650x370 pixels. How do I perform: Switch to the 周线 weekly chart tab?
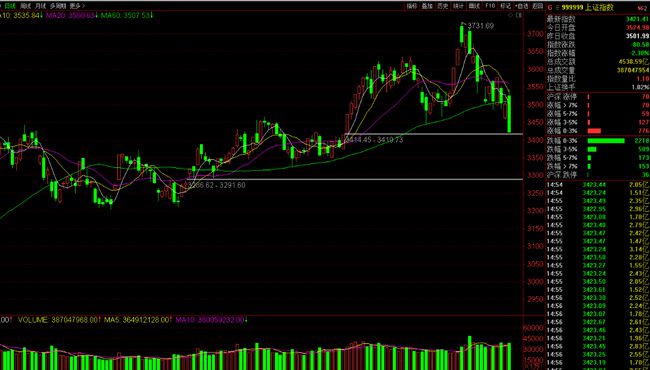click(x=26, y=6)
